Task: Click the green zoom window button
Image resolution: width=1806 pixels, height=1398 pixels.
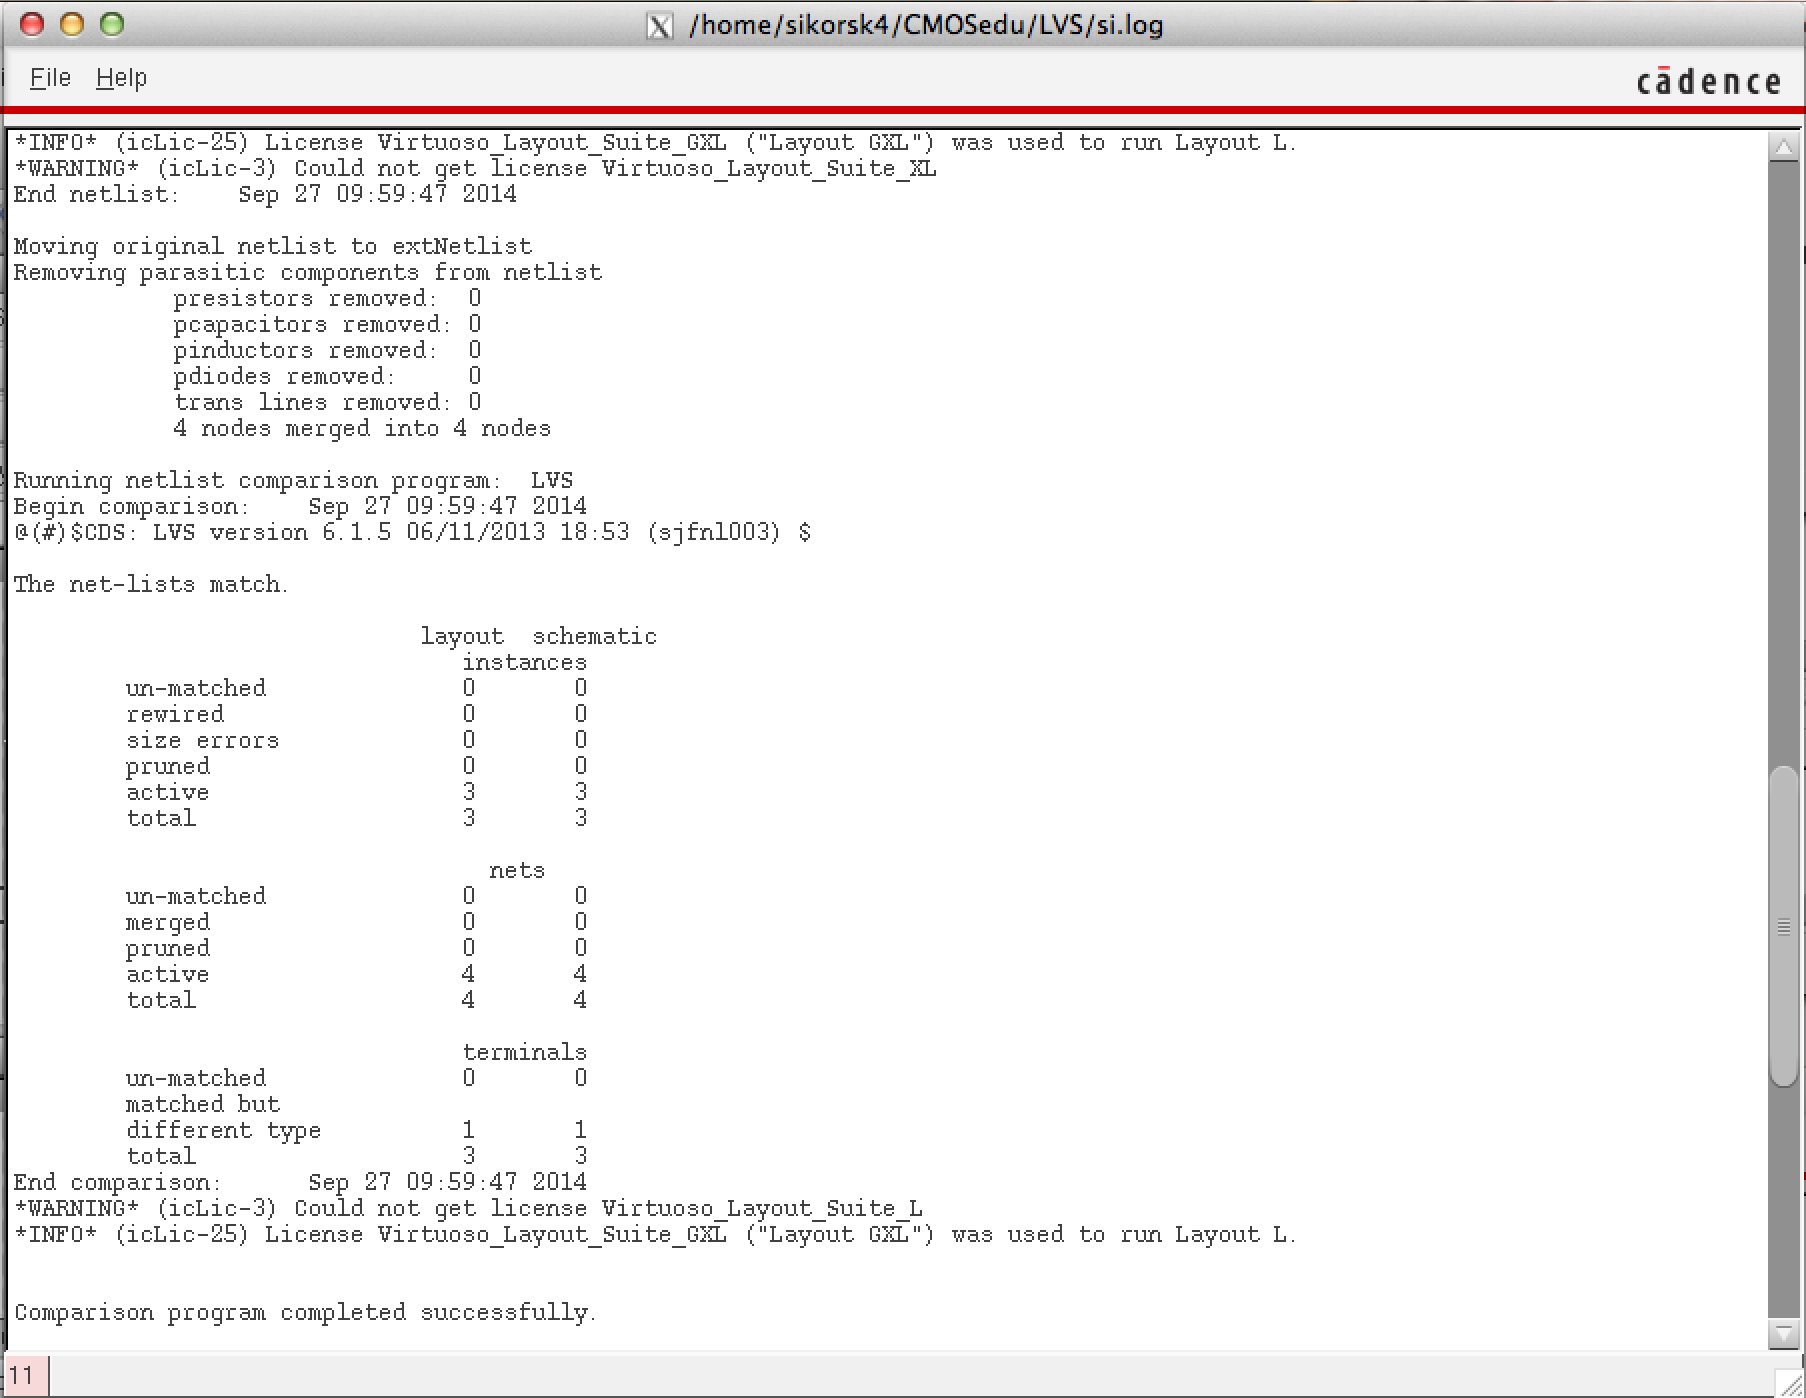Action: click(x=112, y=24)
